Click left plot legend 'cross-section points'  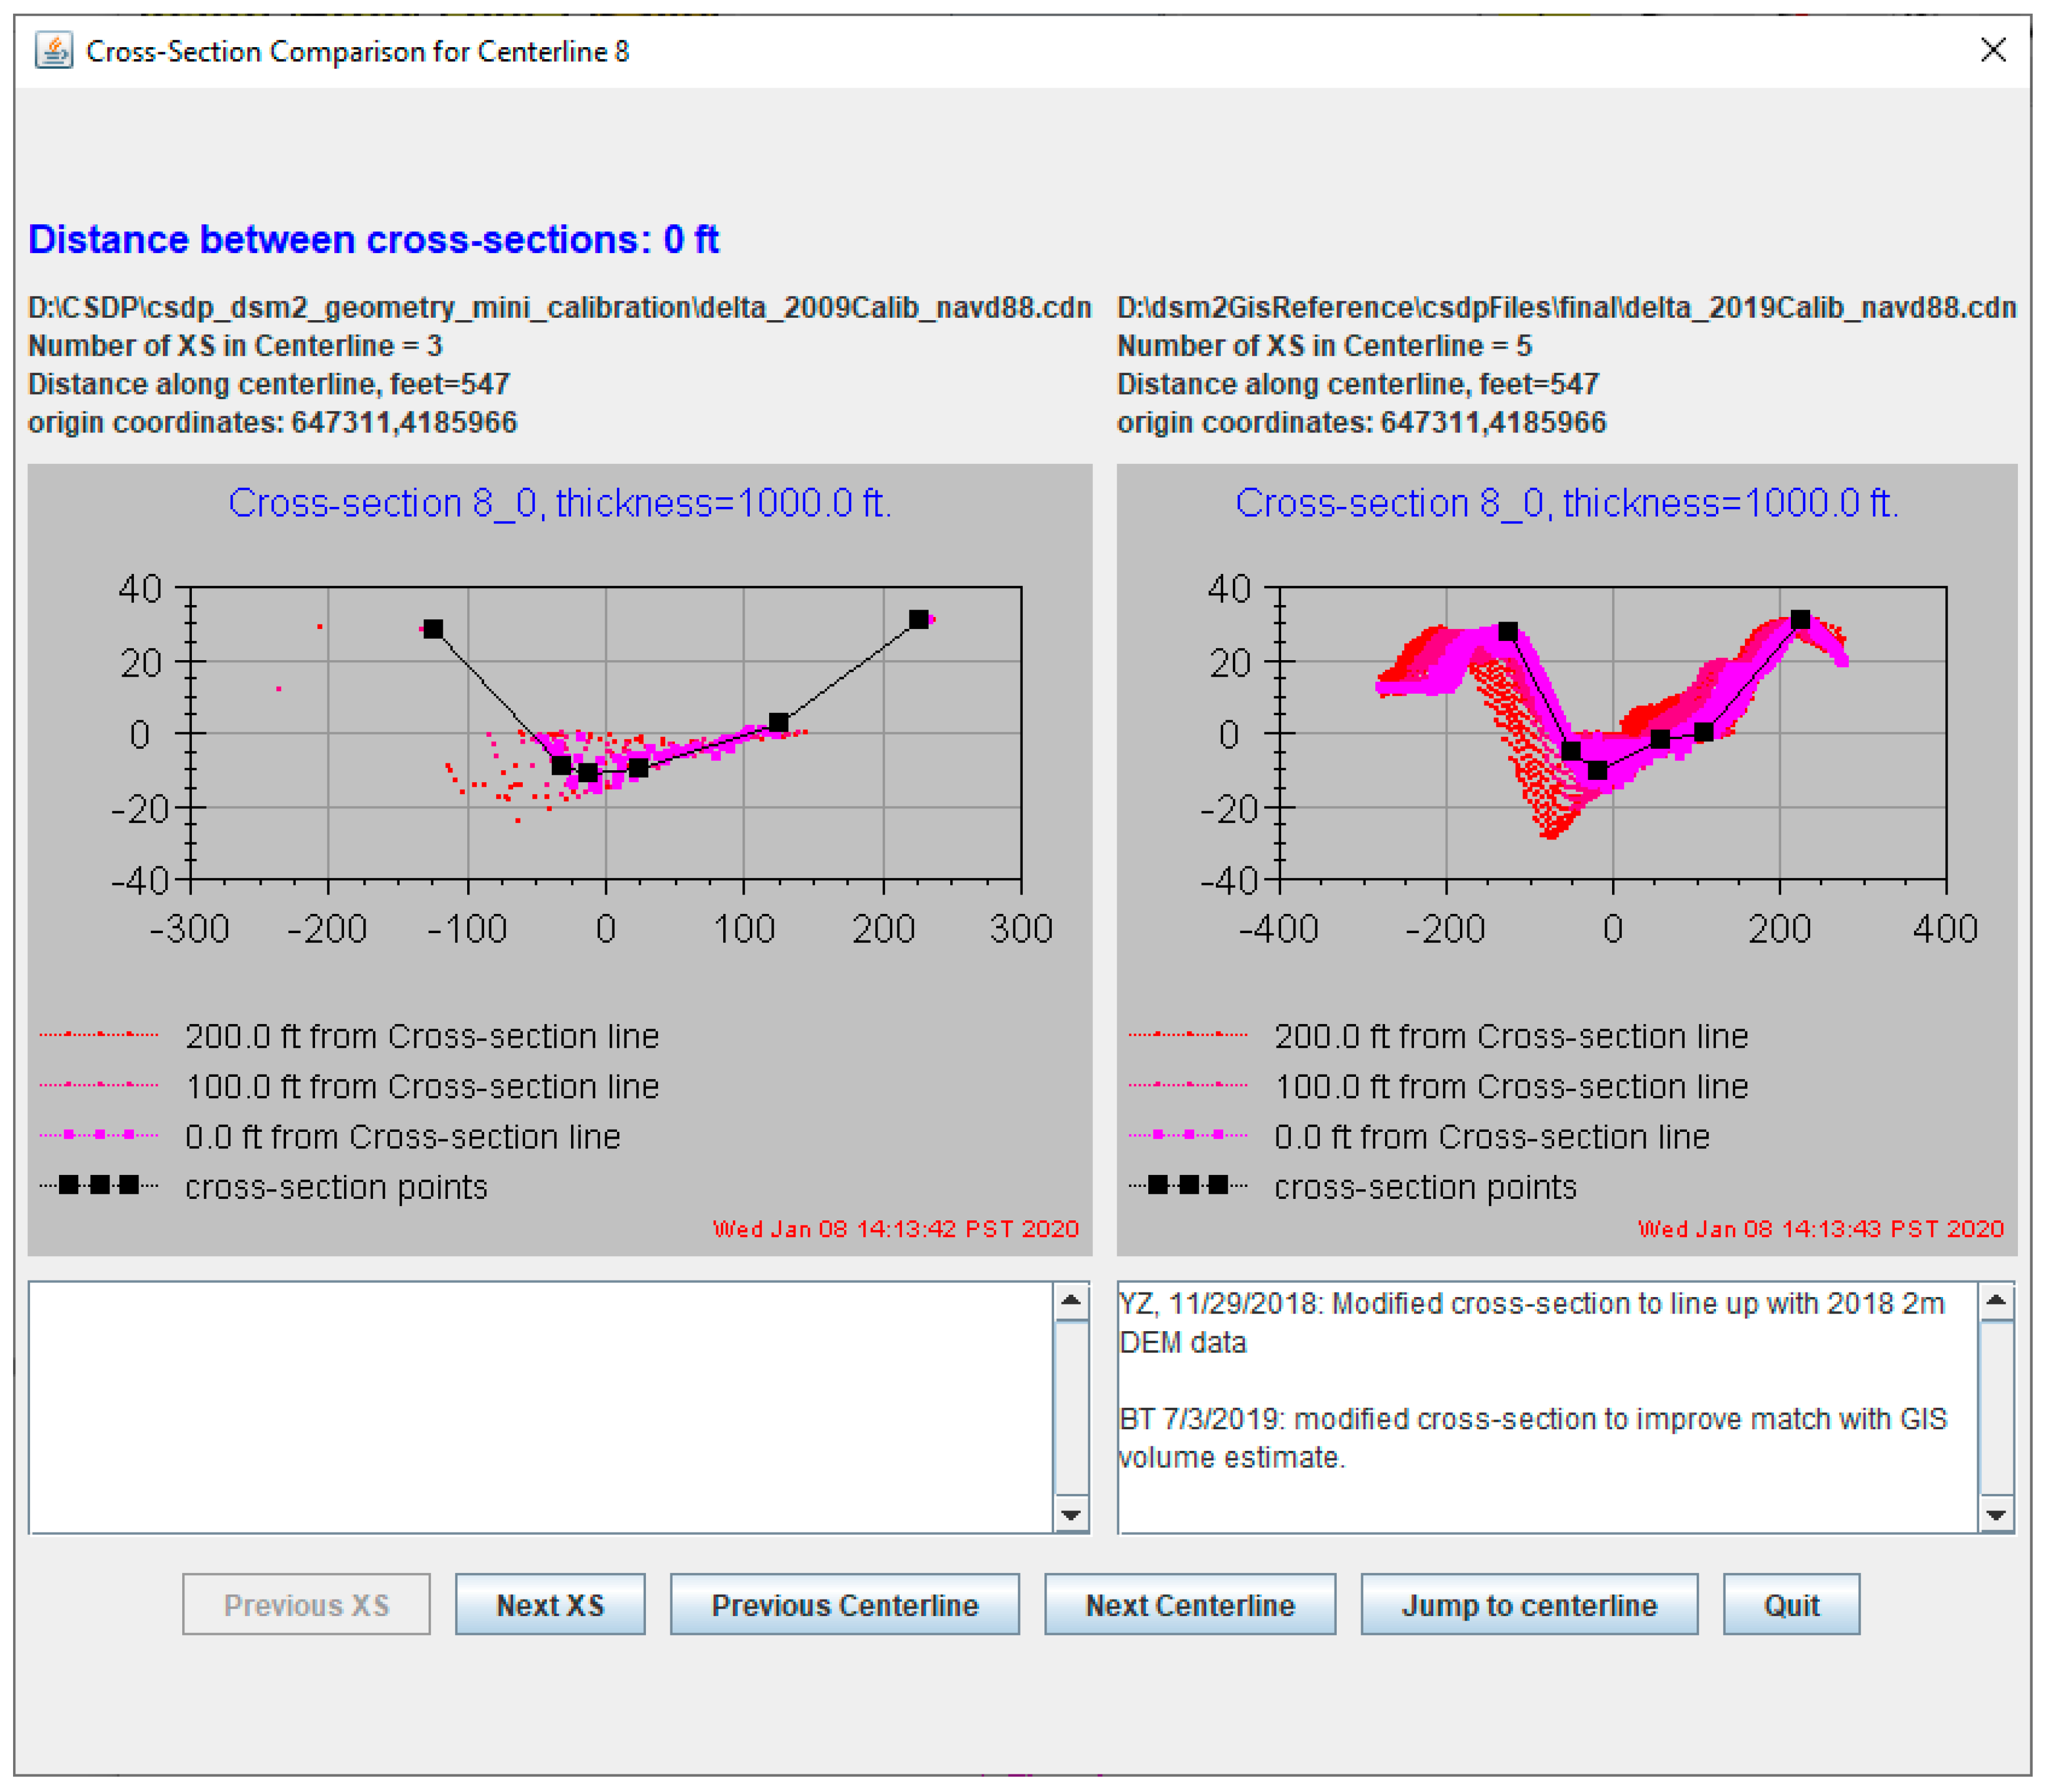(336, 1187)
